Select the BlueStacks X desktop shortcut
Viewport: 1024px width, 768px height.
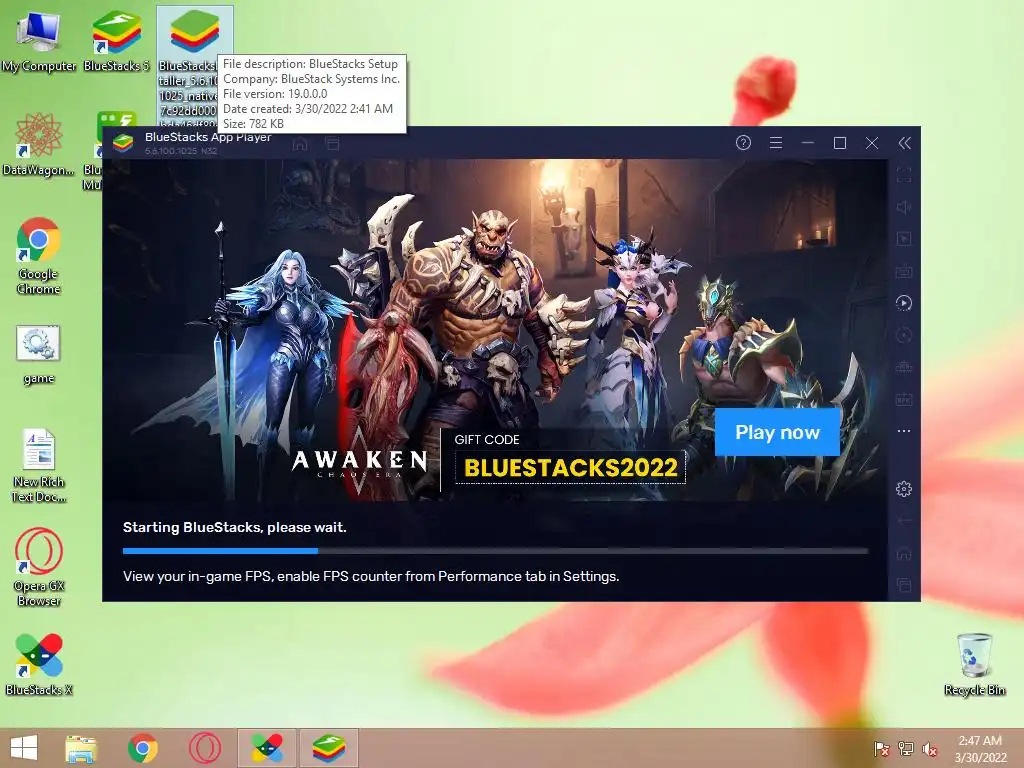coord(39,664)
